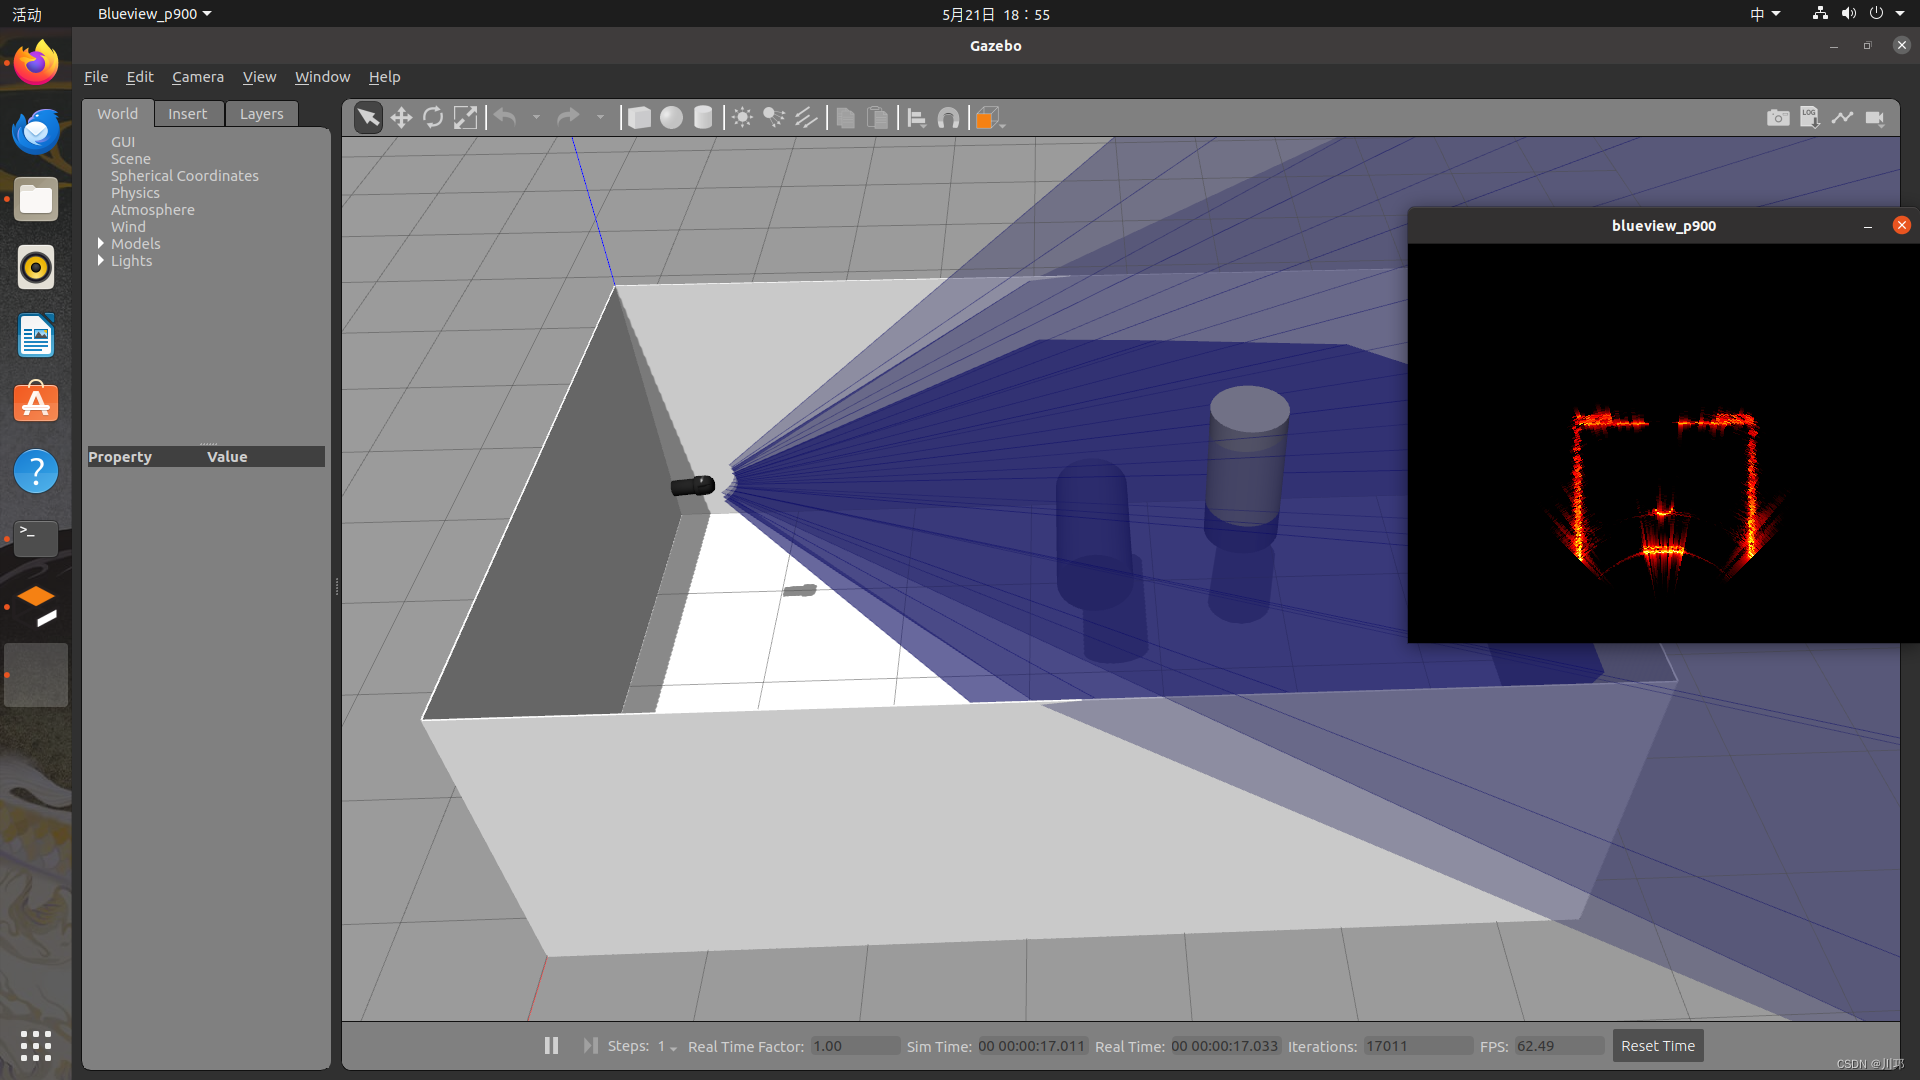Insert a sphere shape
The image size is (1920, 1080).
click(671, 118)
